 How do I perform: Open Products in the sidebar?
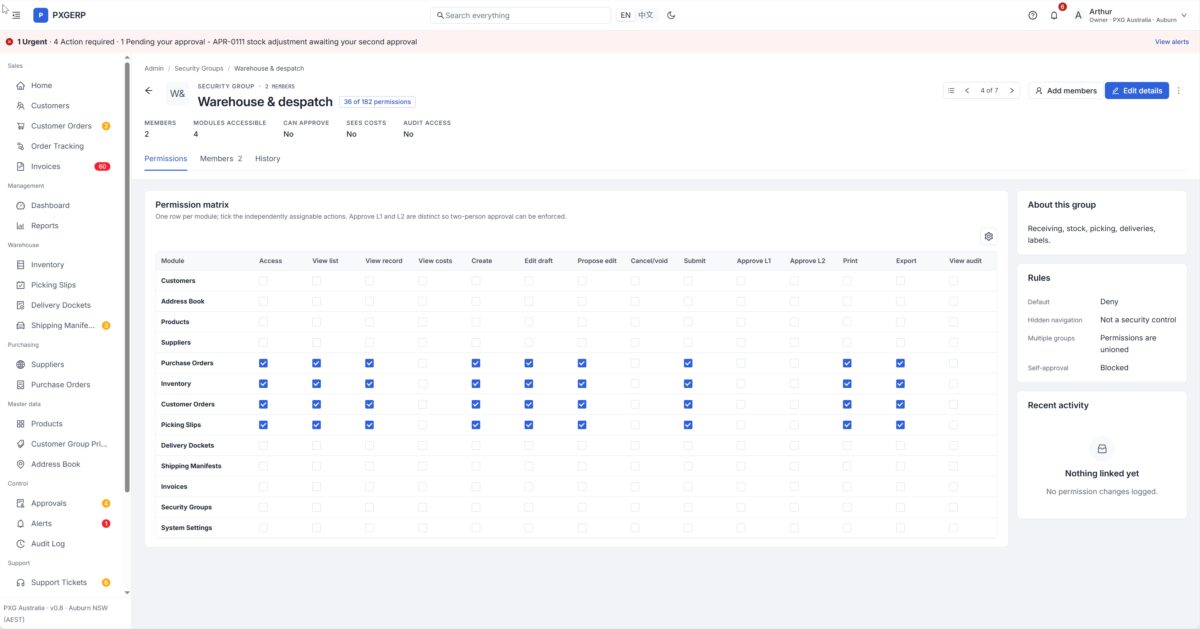click(62, 424)
